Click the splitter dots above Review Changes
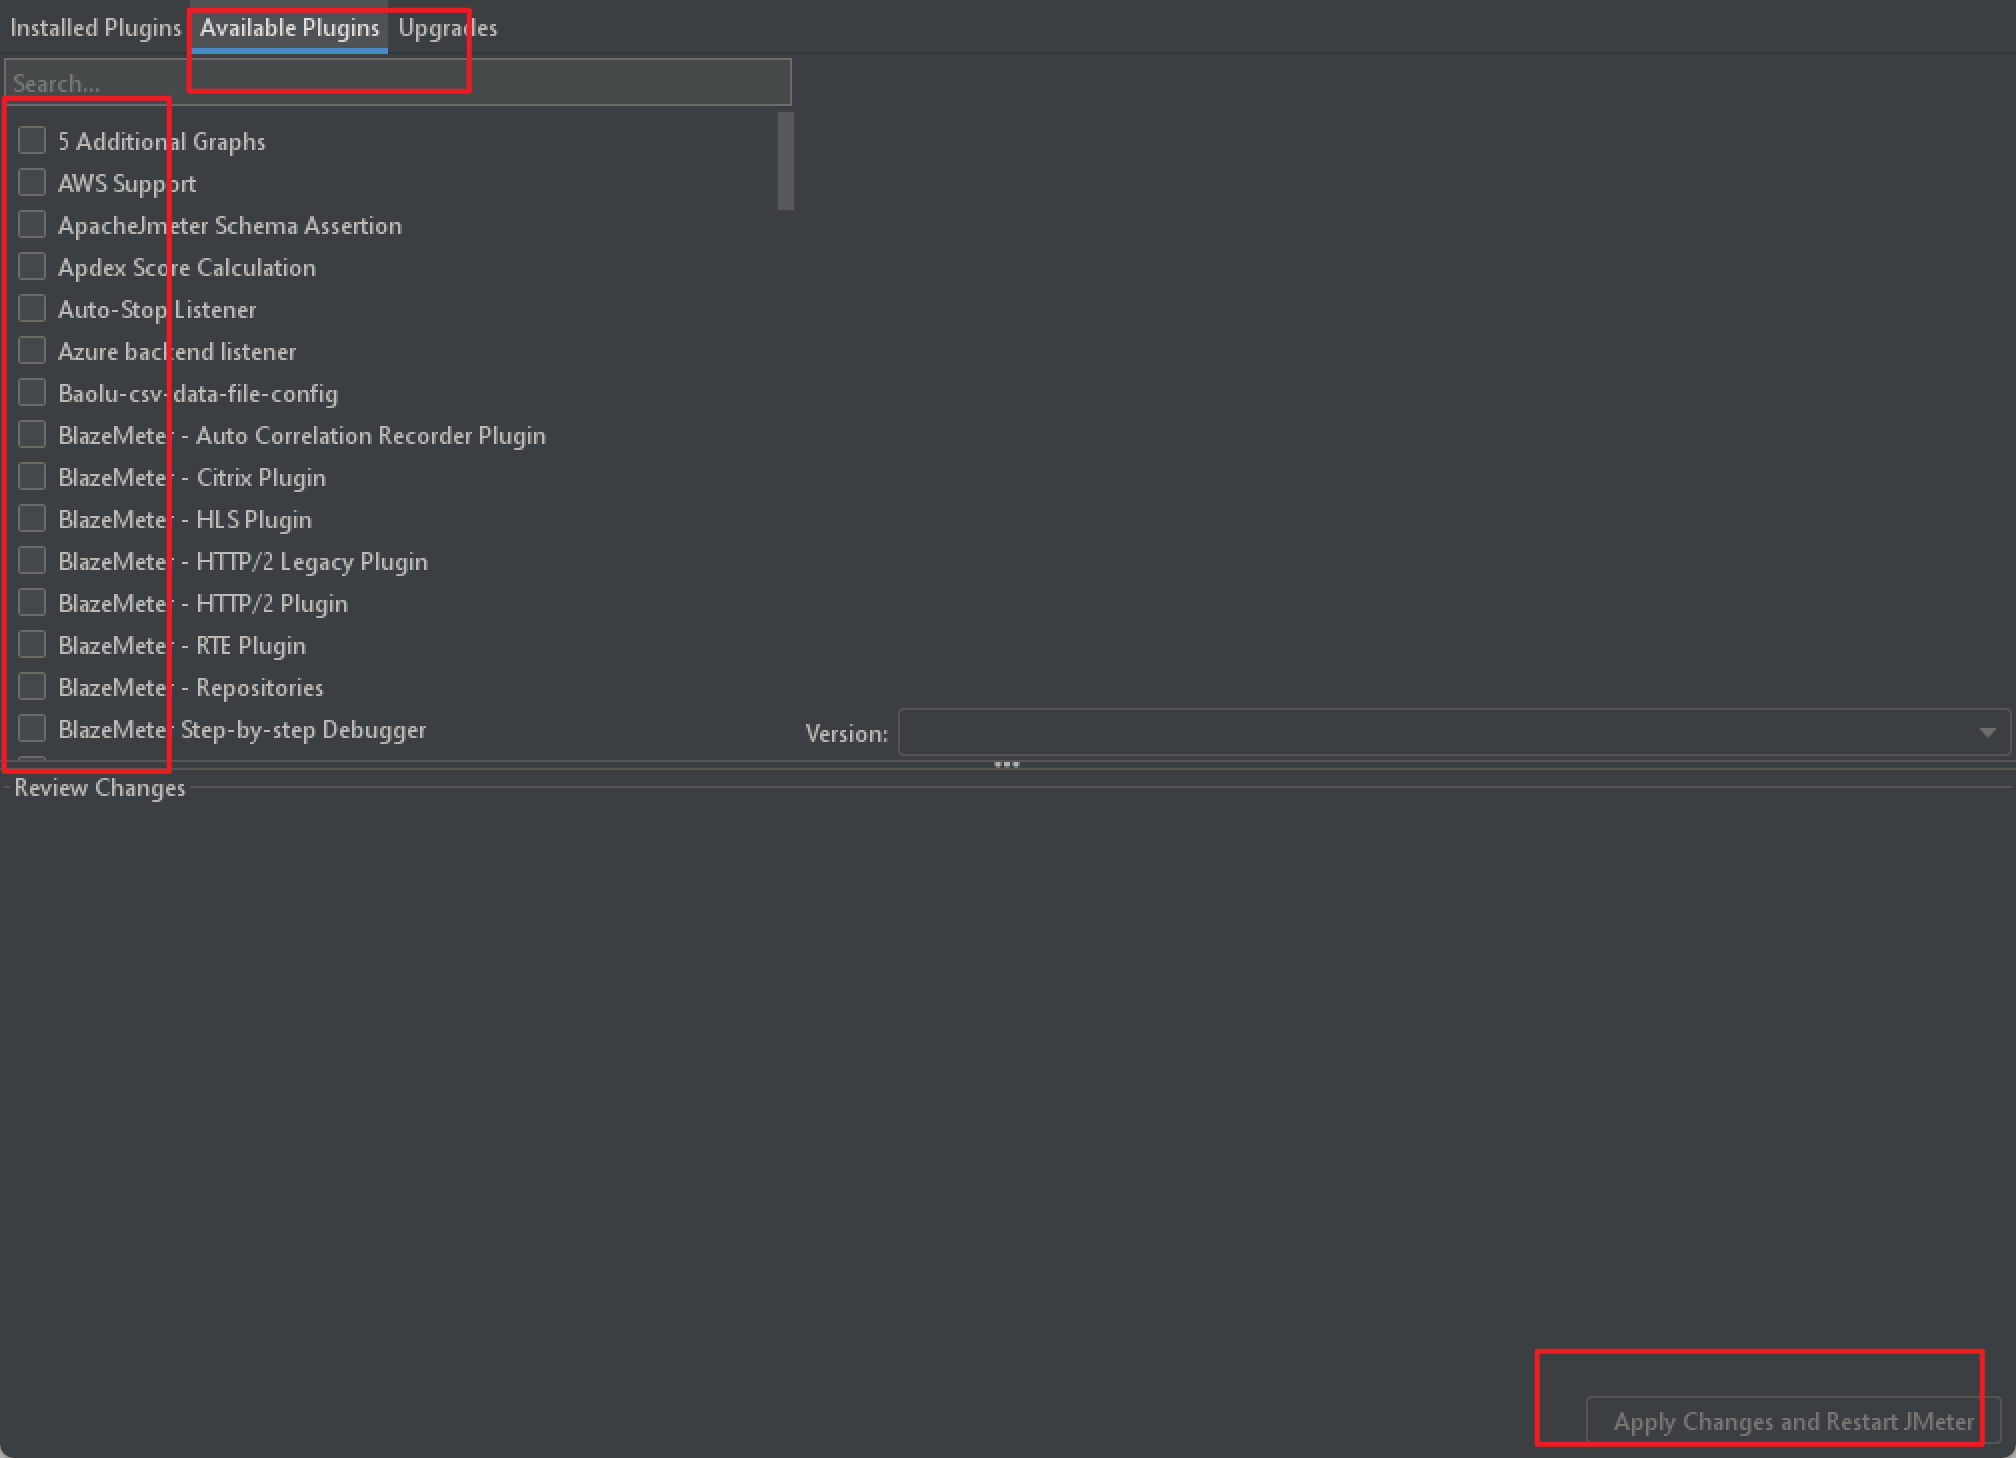This screenshot has width=2016, height=1458. pos(1006,765)
